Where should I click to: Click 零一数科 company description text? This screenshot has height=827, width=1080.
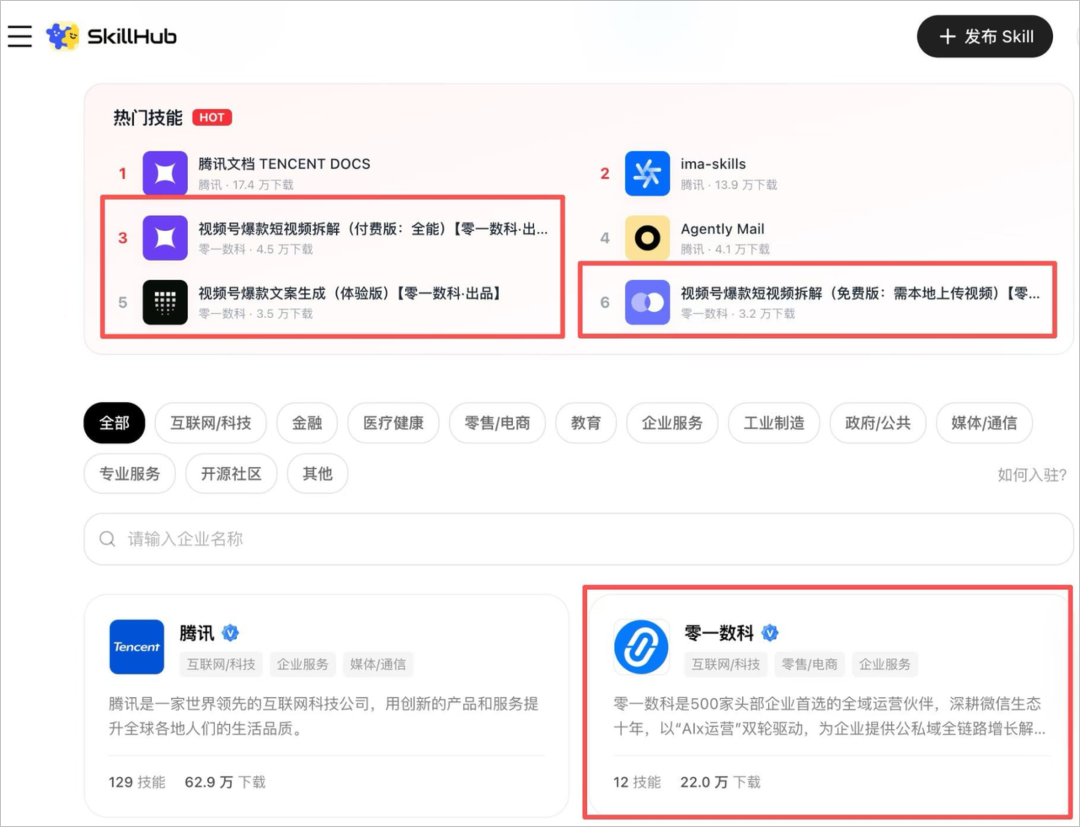(830, 716)
